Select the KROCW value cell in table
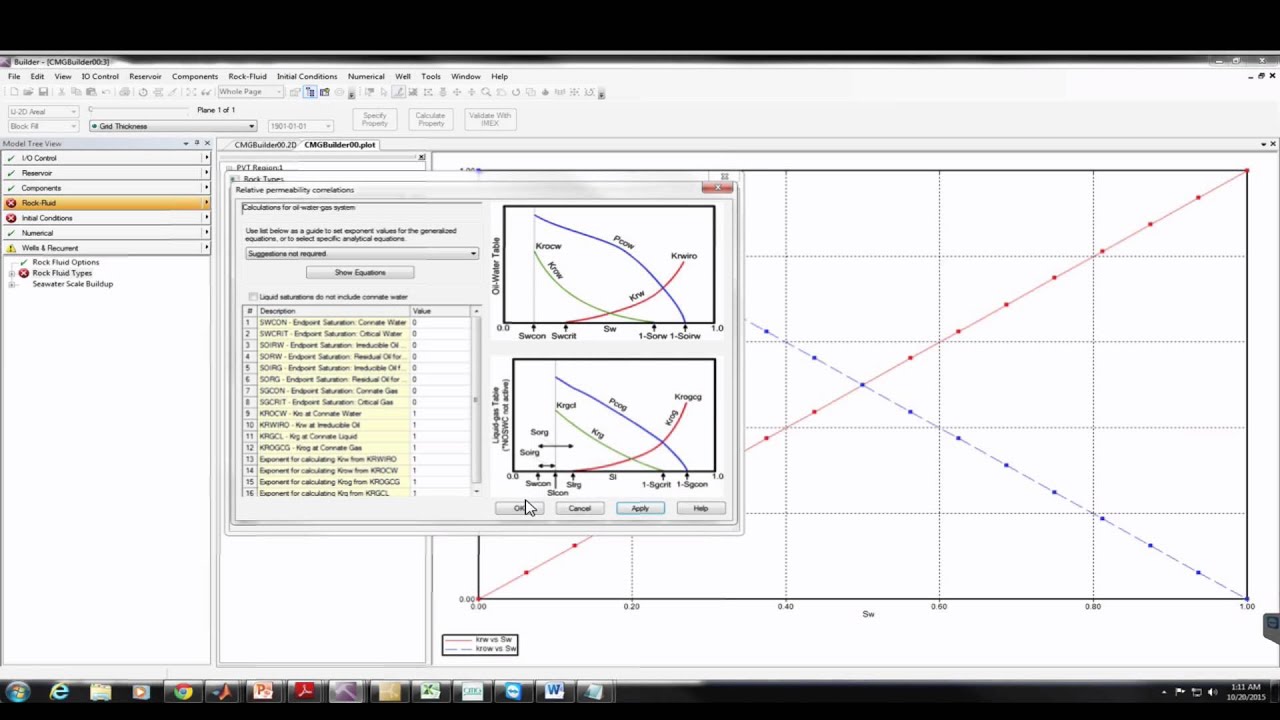The height and width of the screenshot is (720, 1280). 440,414
